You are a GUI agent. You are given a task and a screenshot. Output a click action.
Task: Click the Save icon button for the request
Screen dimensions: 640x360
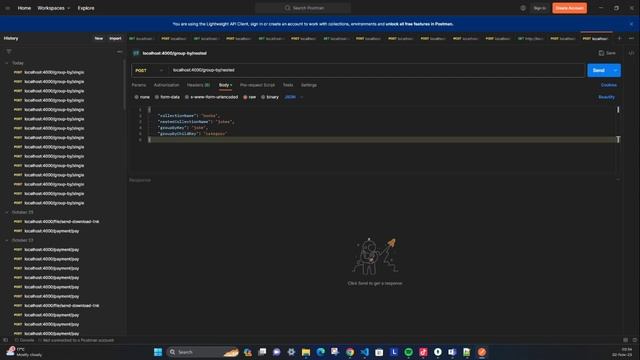pos(607,53)
